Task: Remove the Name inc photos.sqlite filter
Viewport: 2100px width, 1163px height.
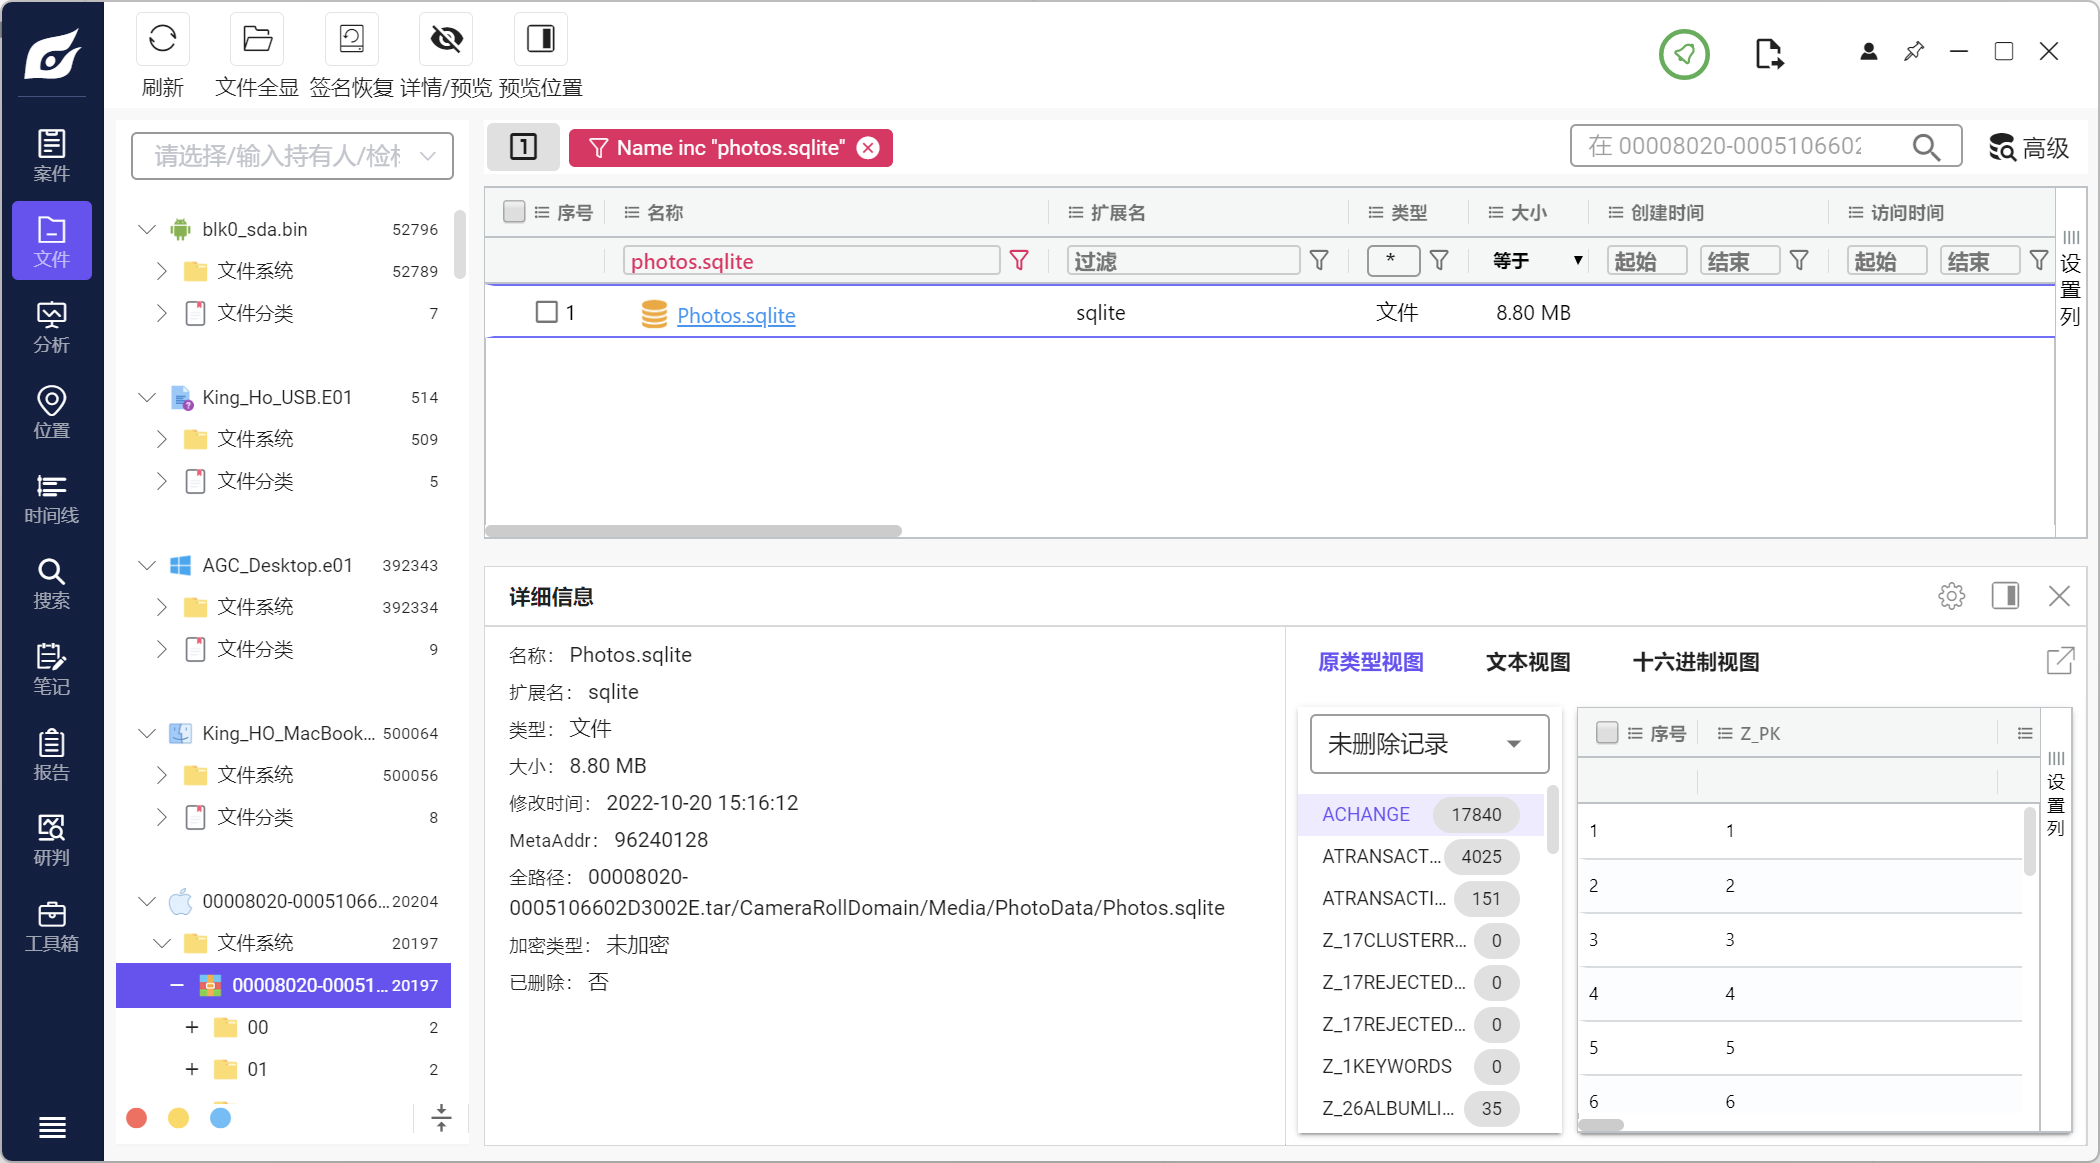Action: pos(868,148)
